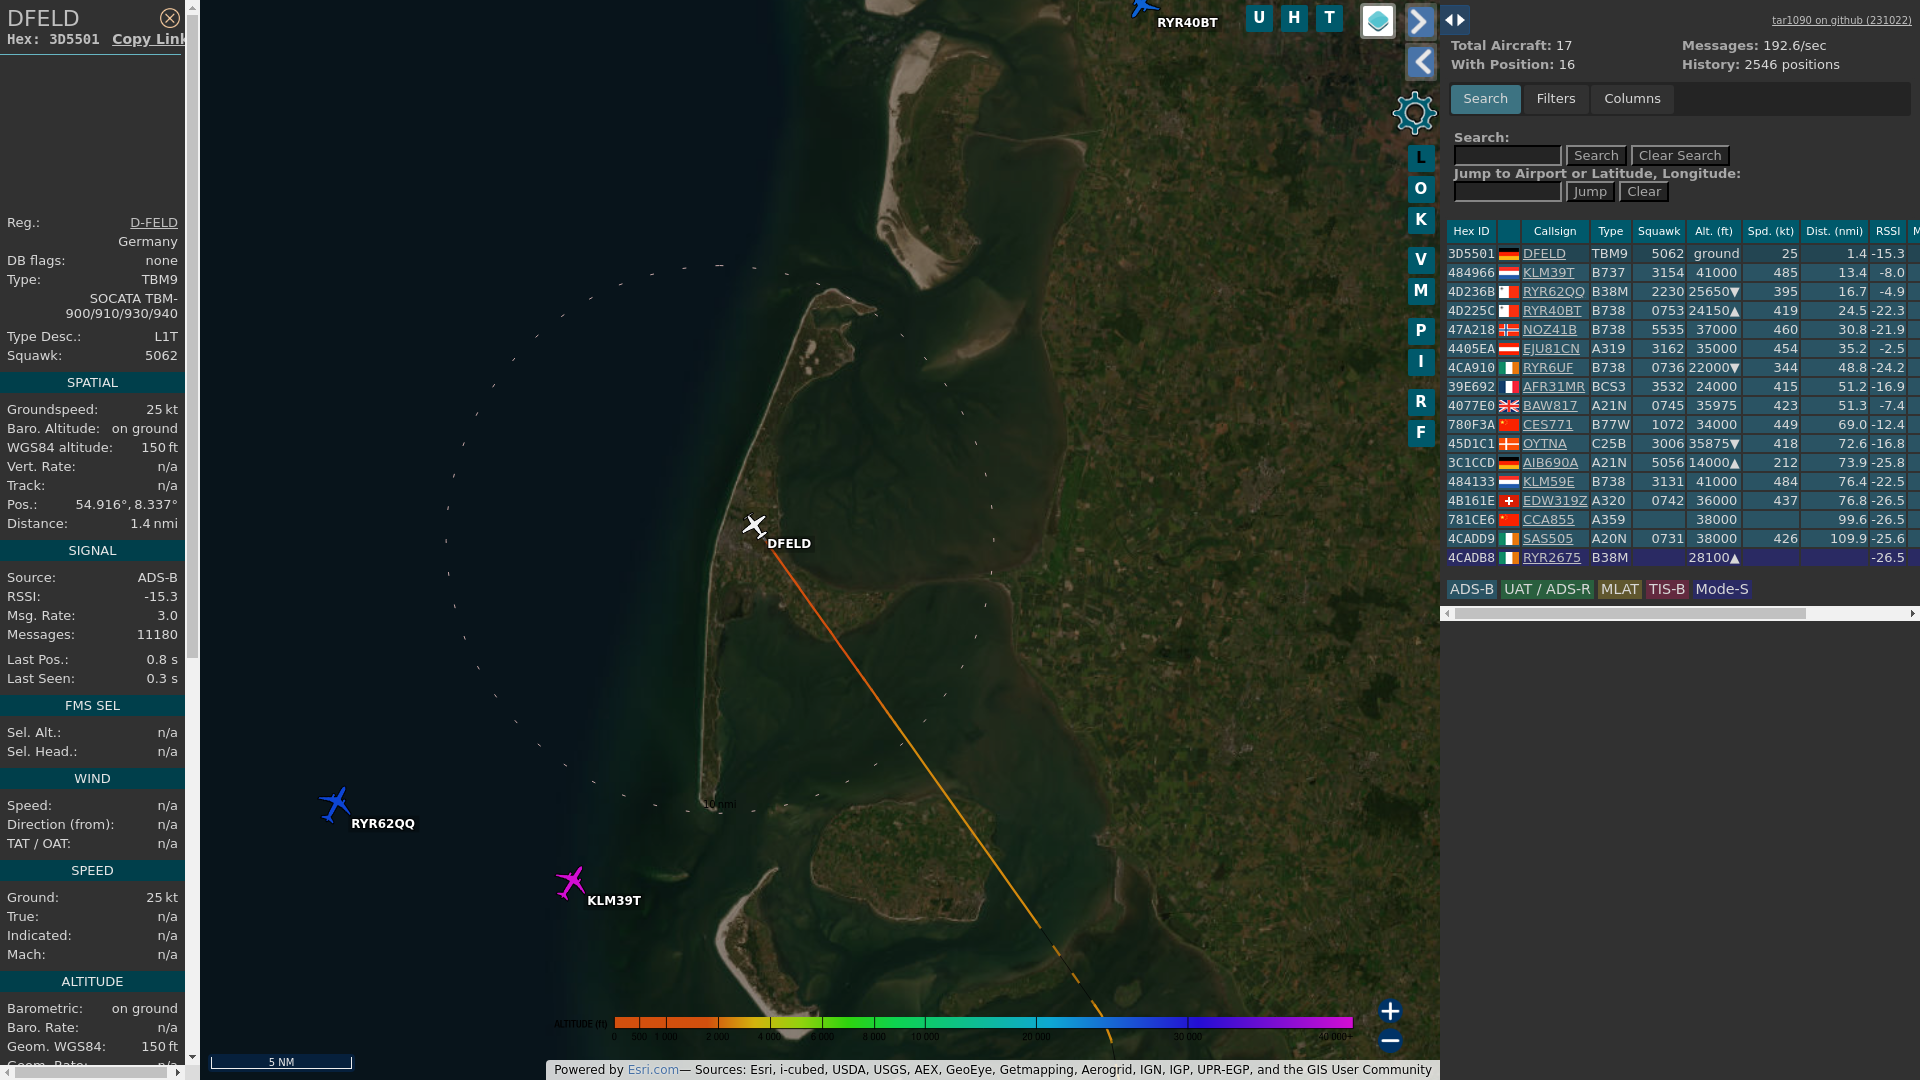1920x1080 pixels.
Task: Sort table by Dist. (nmi) column
Action: coord(1835,231)
